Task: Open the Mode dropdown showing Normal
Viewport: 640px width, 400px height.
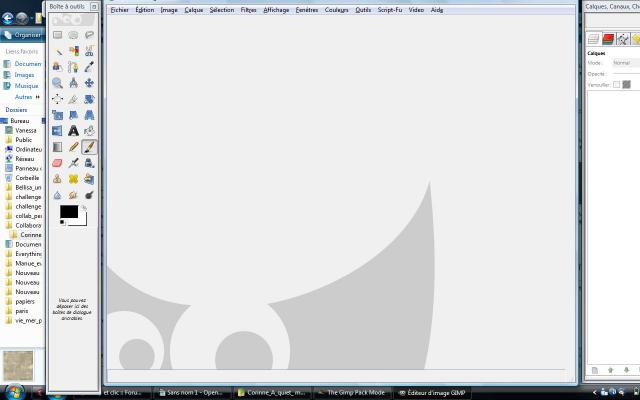Action: coord(626,63)
